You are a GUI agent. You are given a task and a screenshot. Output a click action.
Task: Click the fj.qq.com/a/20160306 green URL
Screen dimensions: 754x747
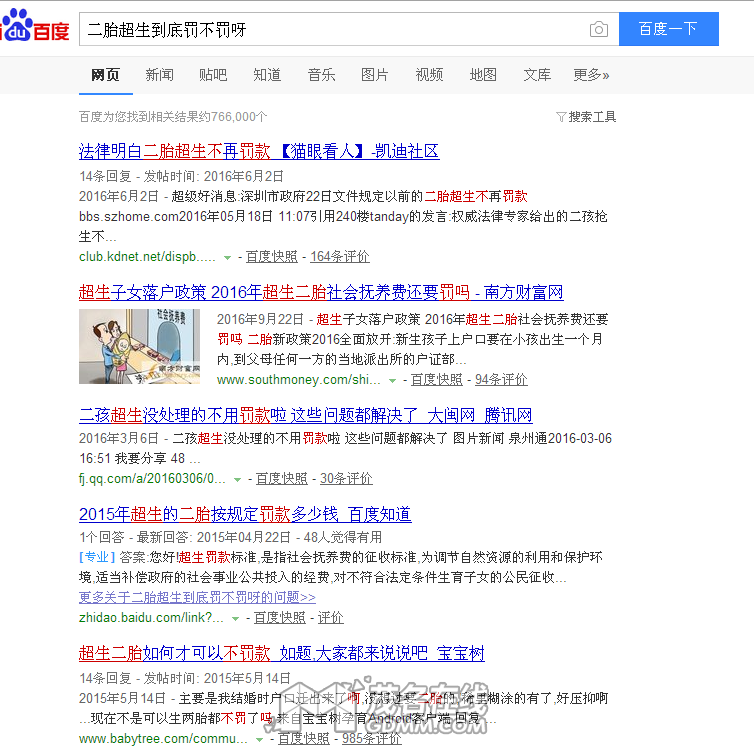coord(152,479)
